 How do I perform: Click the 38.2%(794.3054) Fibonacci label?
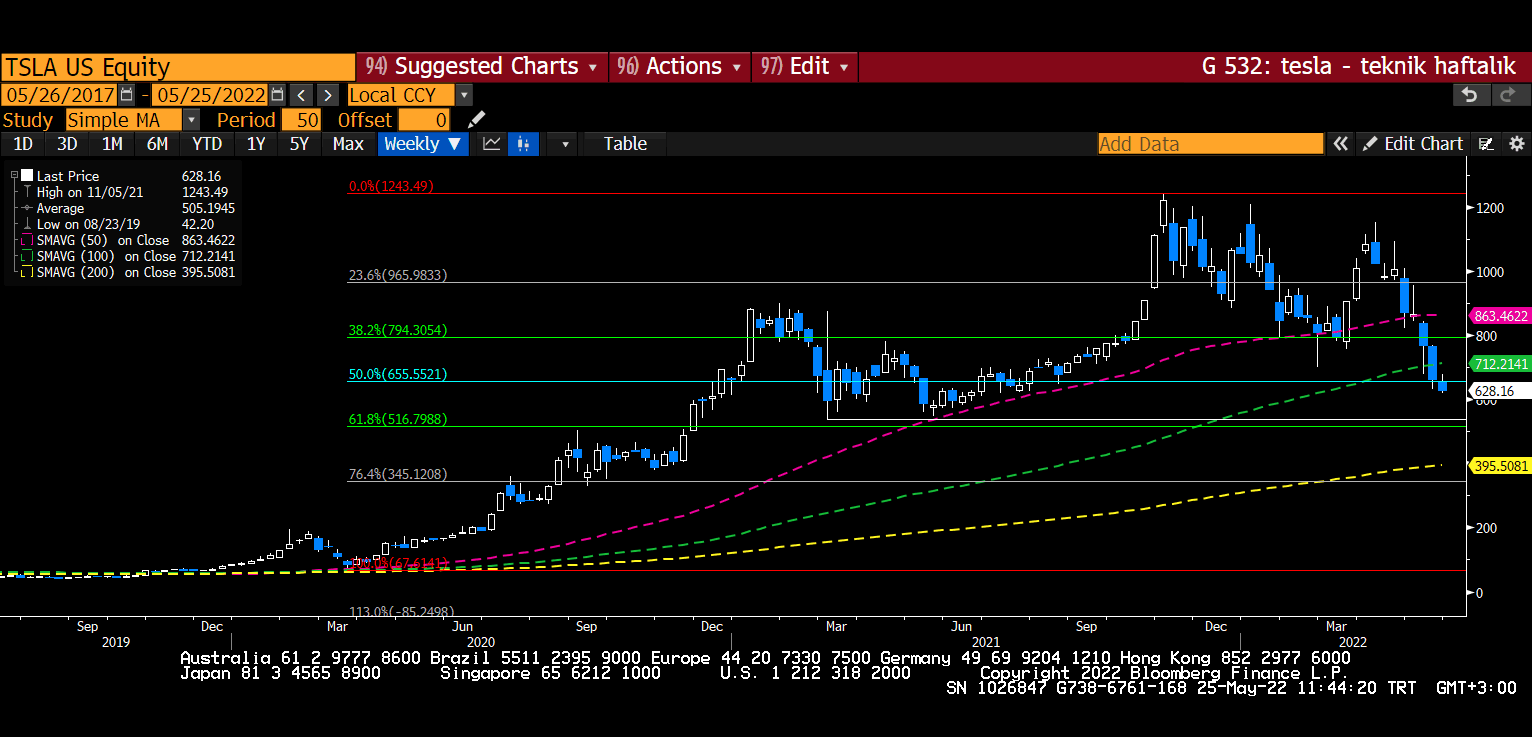397,330
